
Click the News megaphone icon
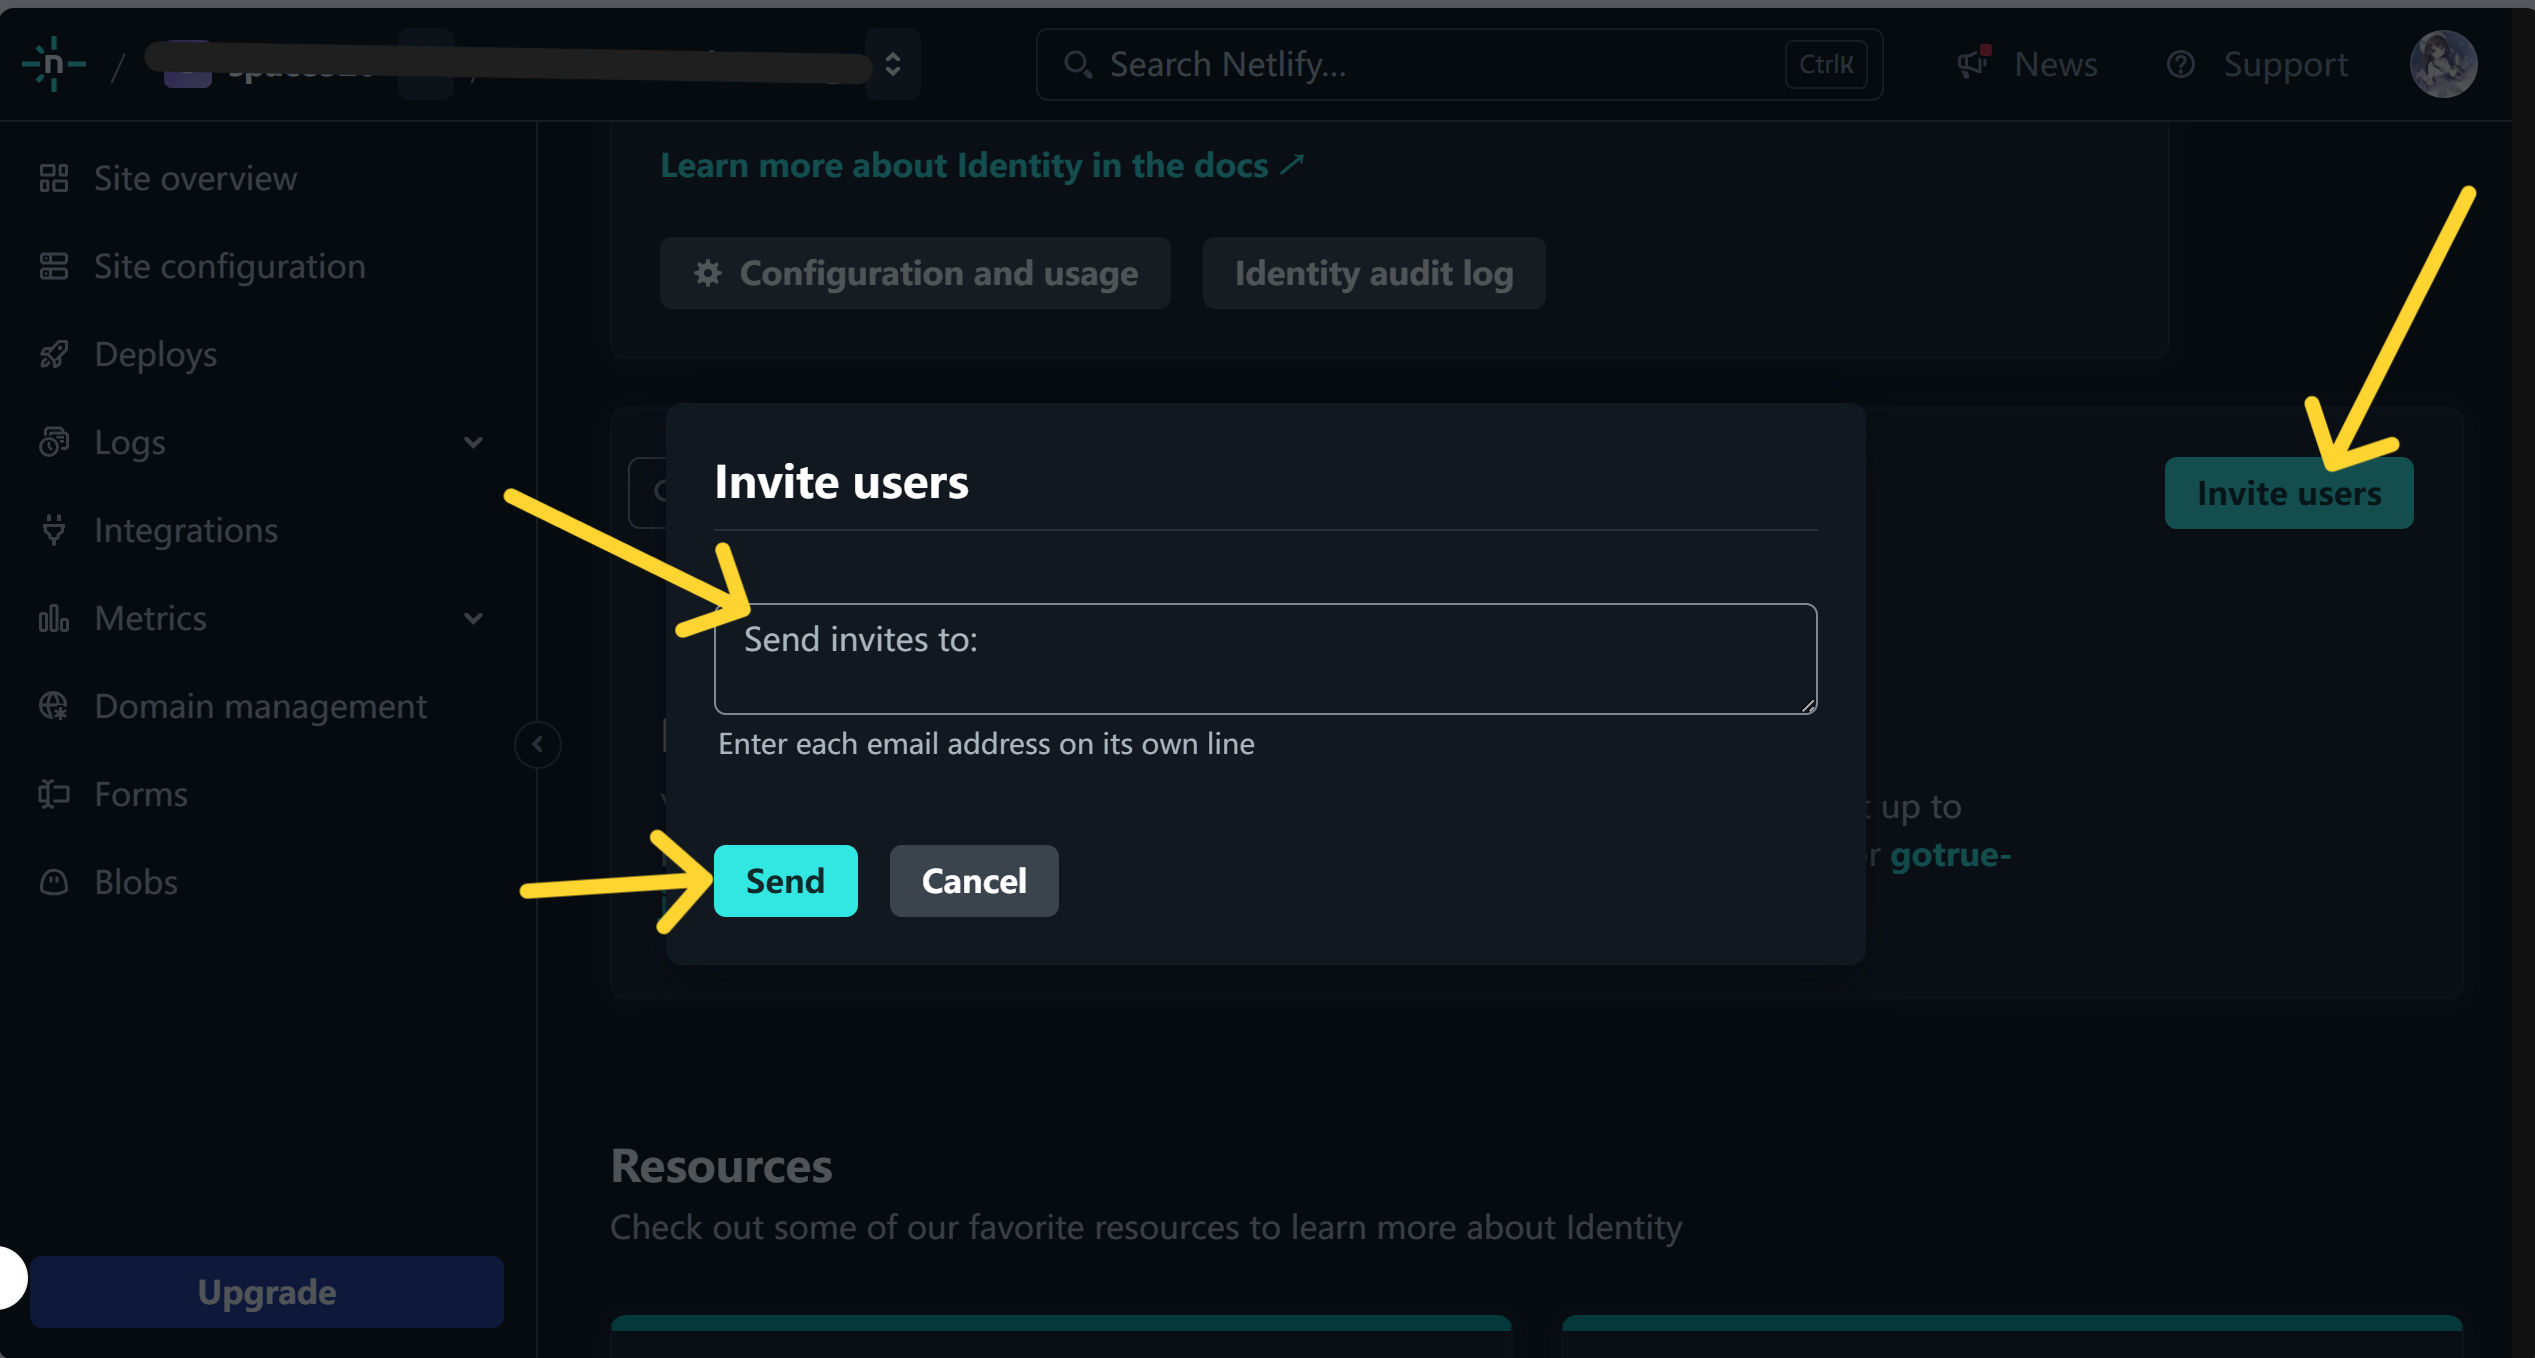(1973, 63)
